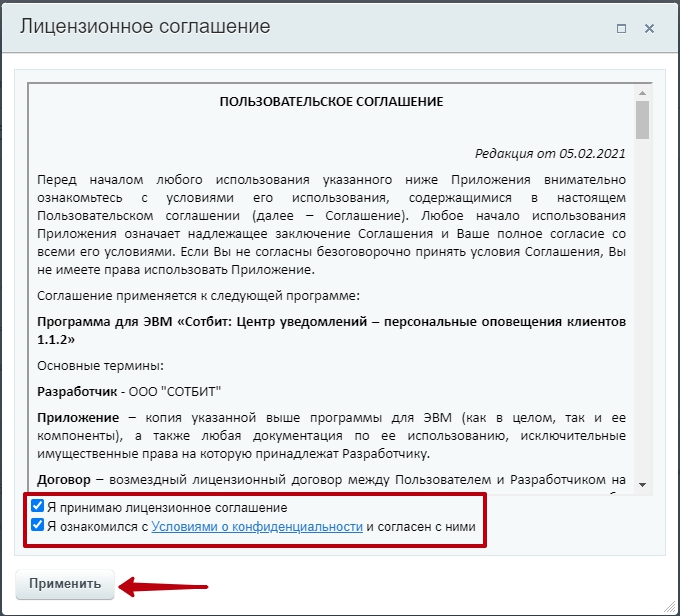Click the scrollbar down arrow
680x616 pixels.
coord(642,485)
